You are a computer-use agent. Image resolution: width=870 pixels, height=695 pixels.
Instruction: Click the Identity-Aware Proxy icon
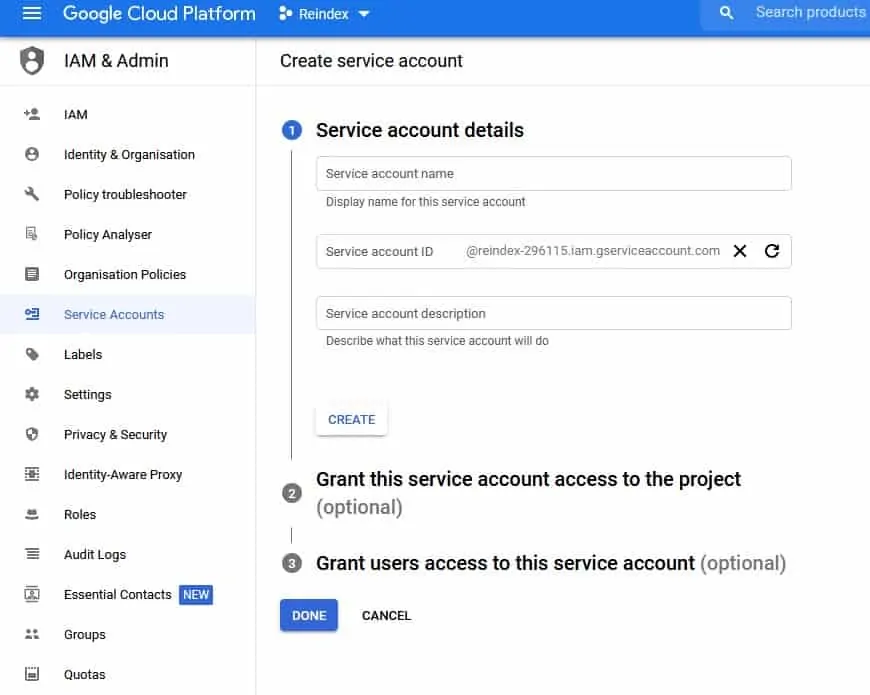(x=32, y=474)
